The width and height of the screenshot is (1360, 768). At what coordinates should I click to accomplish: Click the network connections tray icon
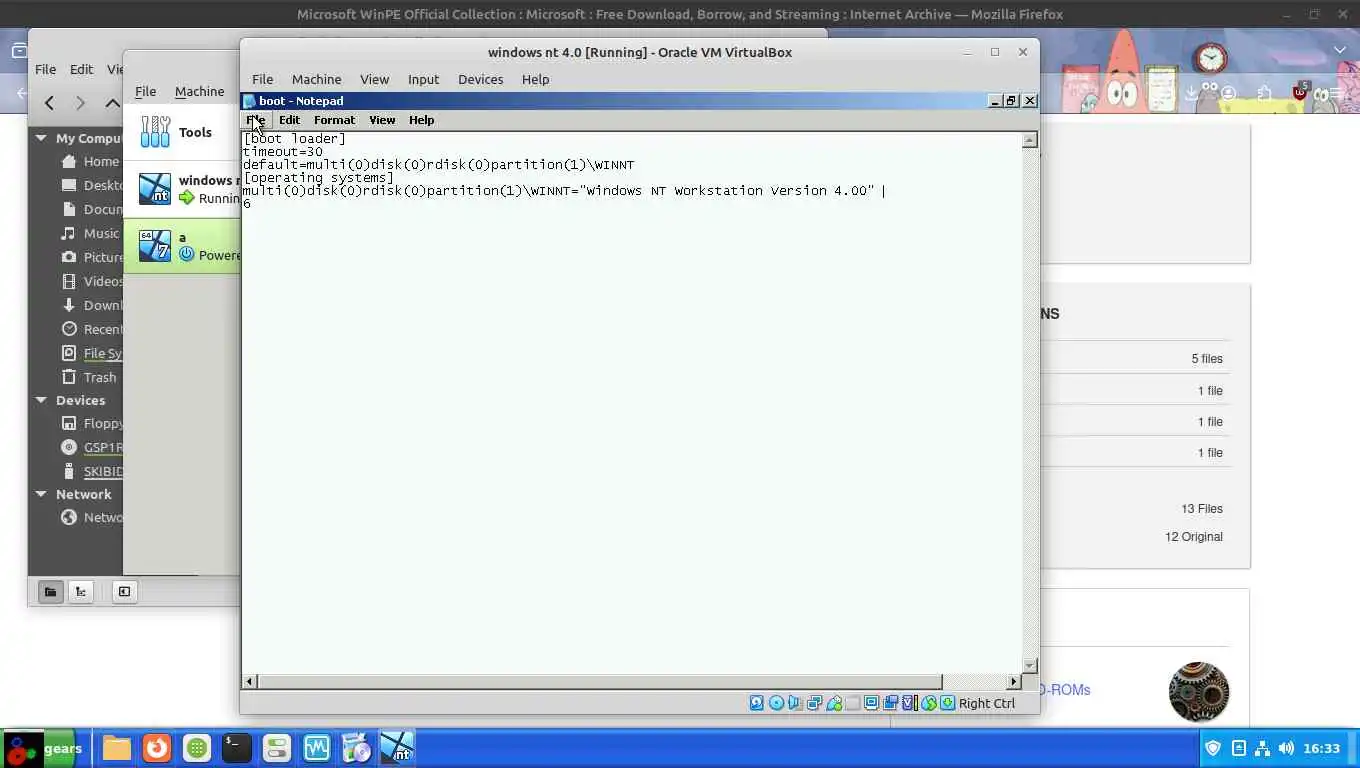(1262, 748)
